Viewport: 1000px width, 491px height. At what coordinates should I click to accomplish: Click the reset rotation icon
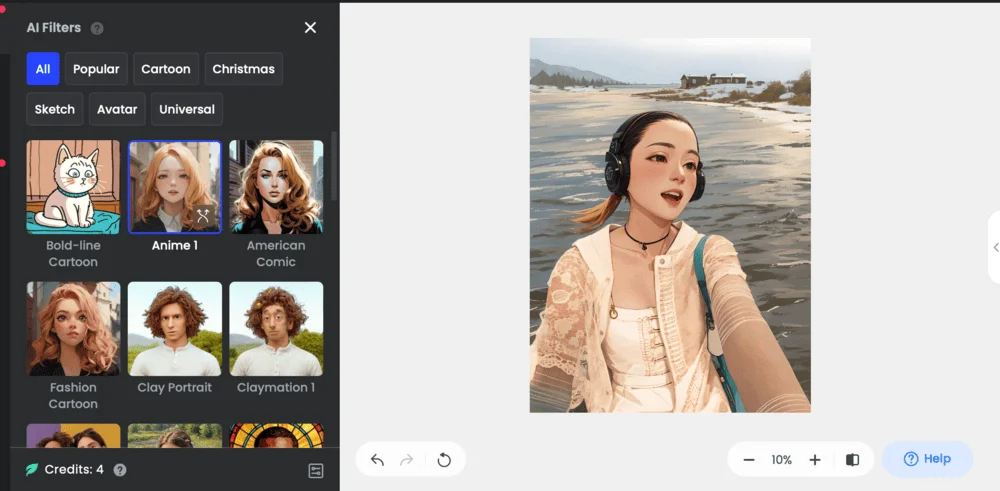(x=444, y=460)
